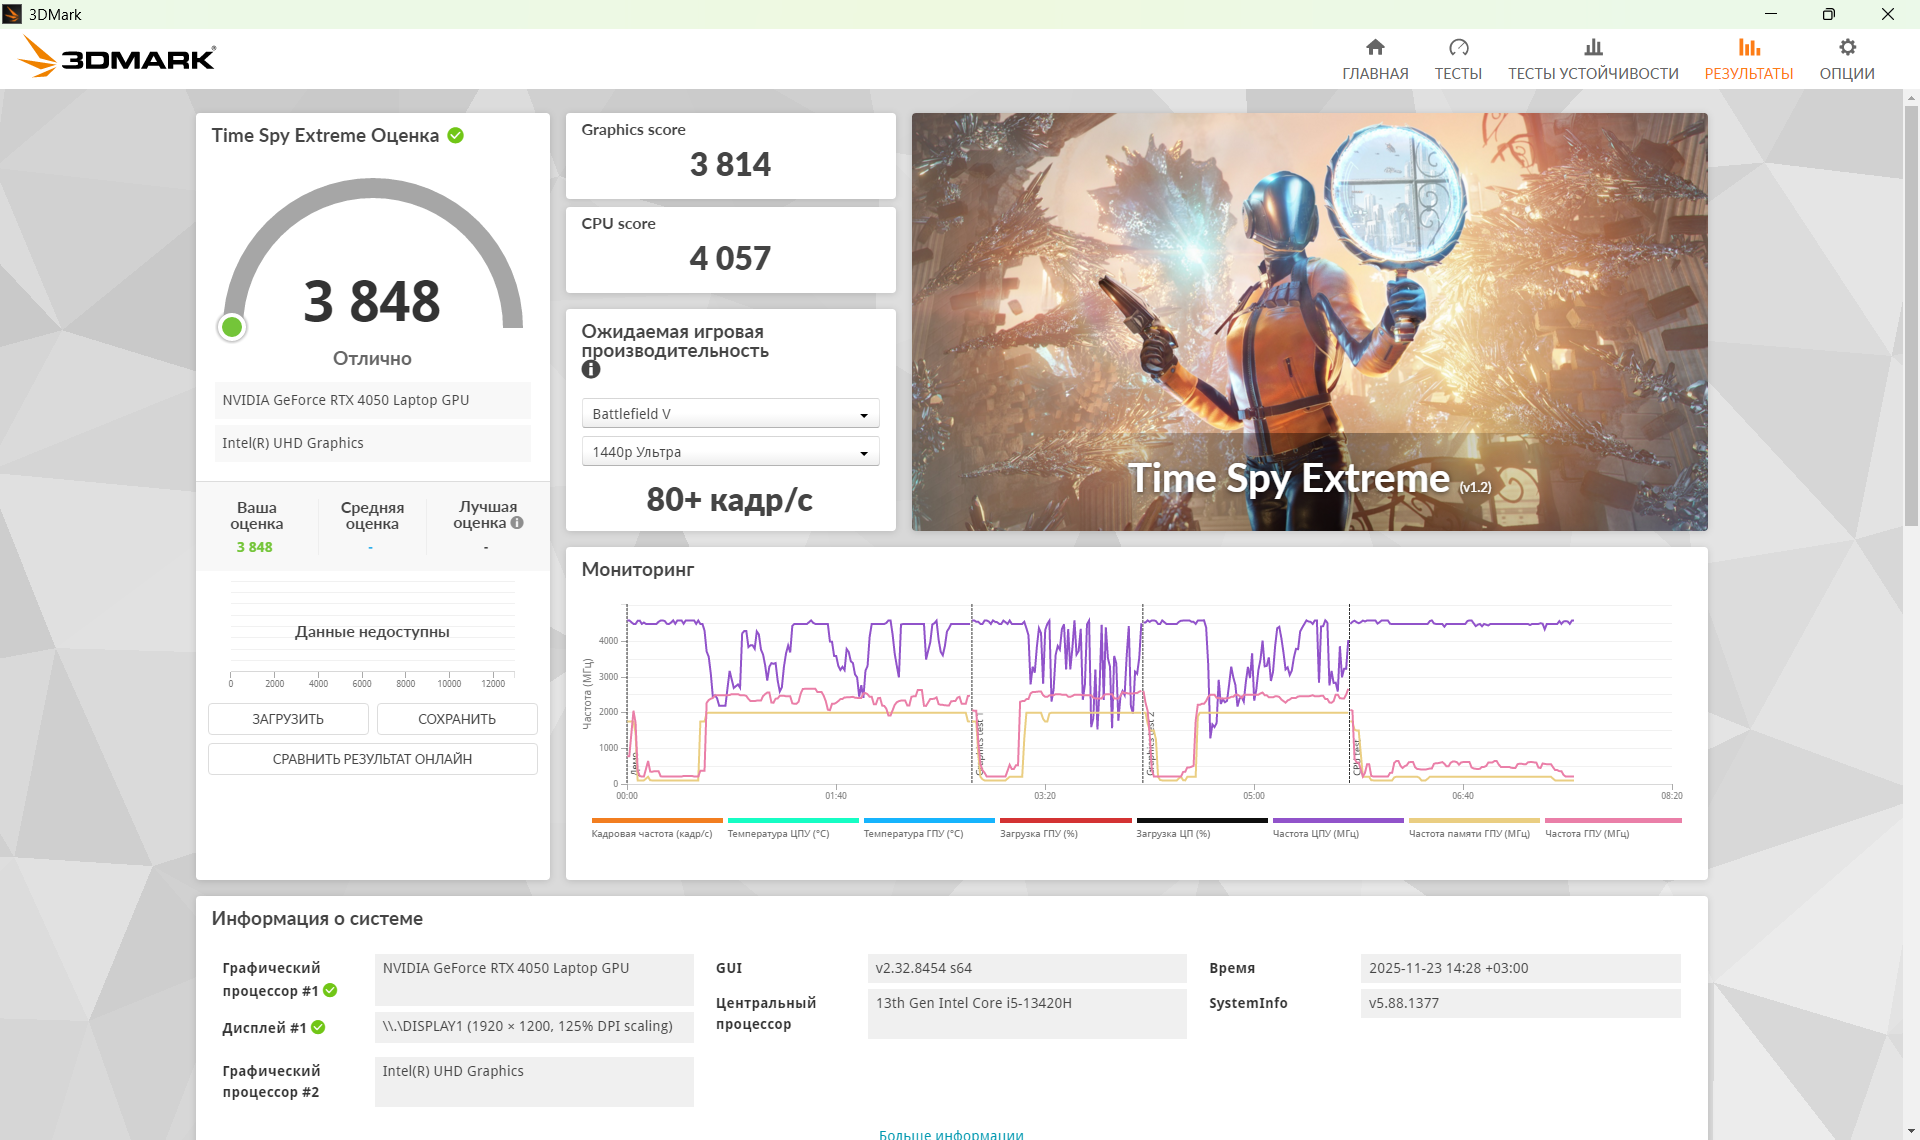Screen dimensions: 1920x1140
Task: Click the scroll up arrow at top right
Action: (x=1911, y=98)
